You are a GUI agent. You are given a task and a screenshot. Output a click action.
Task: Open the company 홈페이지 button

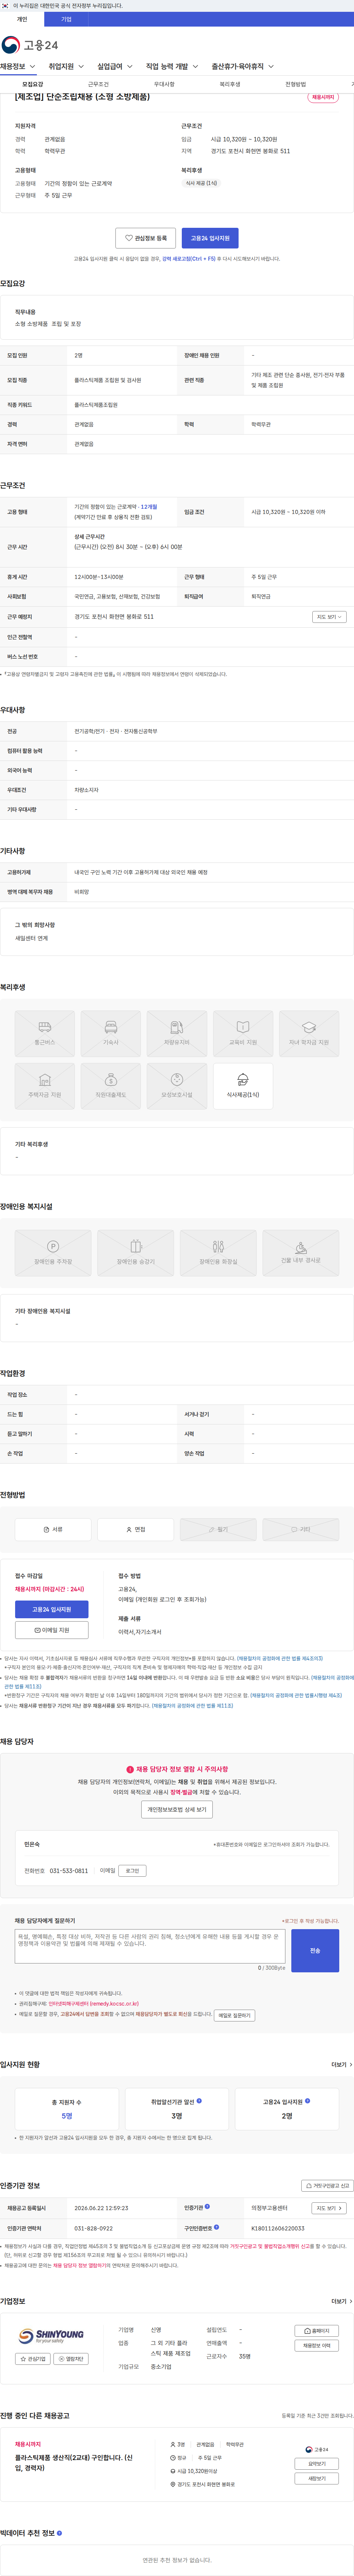(317, 2330)
